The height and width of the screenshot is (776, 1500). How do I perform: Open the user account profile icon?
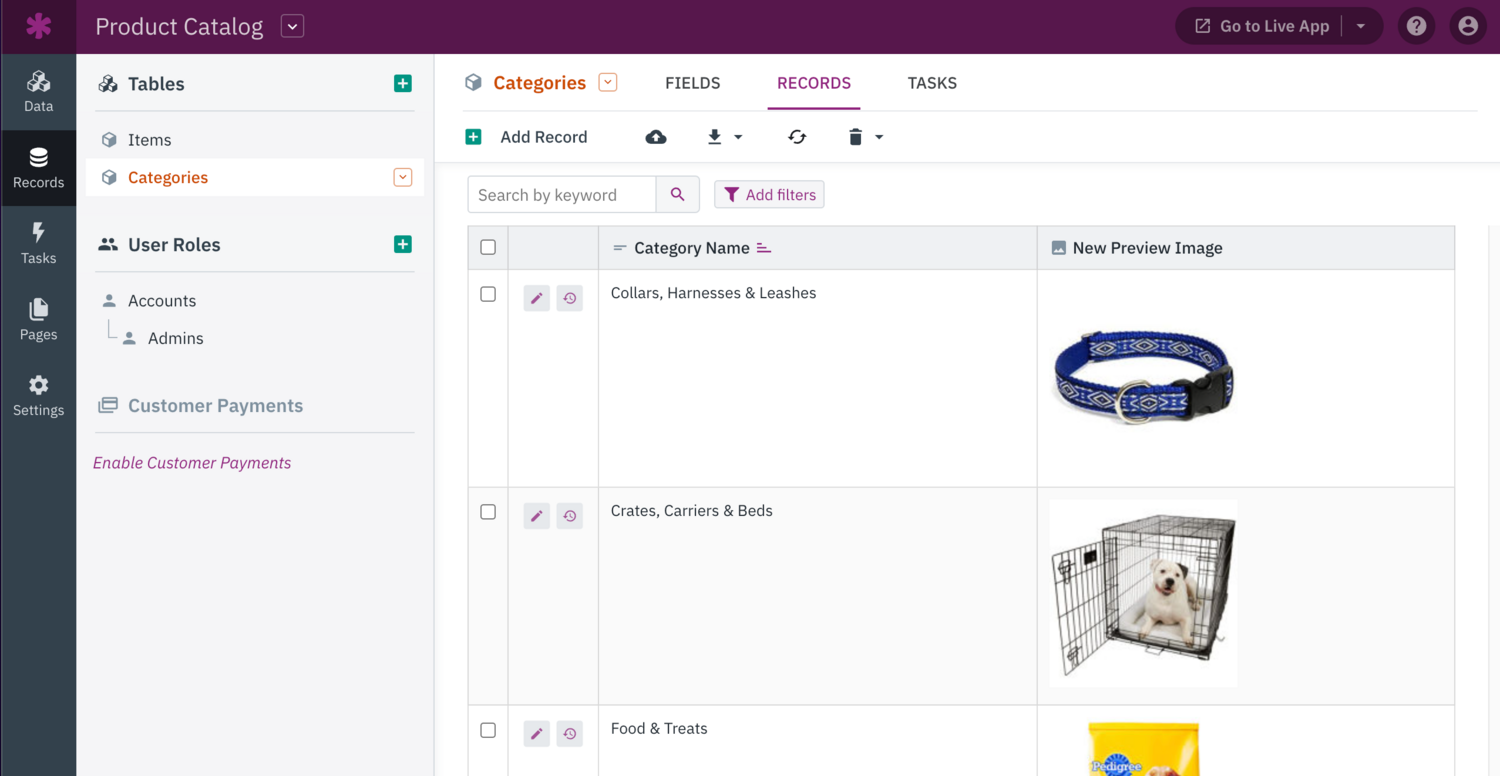1467,26
